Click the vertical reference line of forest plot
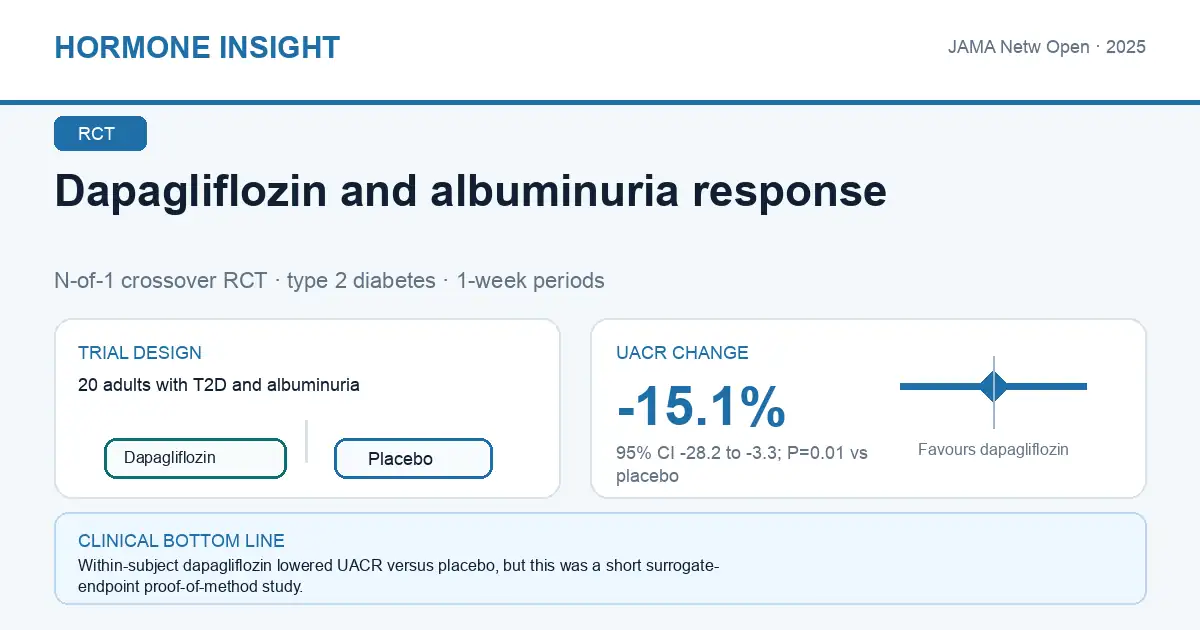 click(994, 392)
